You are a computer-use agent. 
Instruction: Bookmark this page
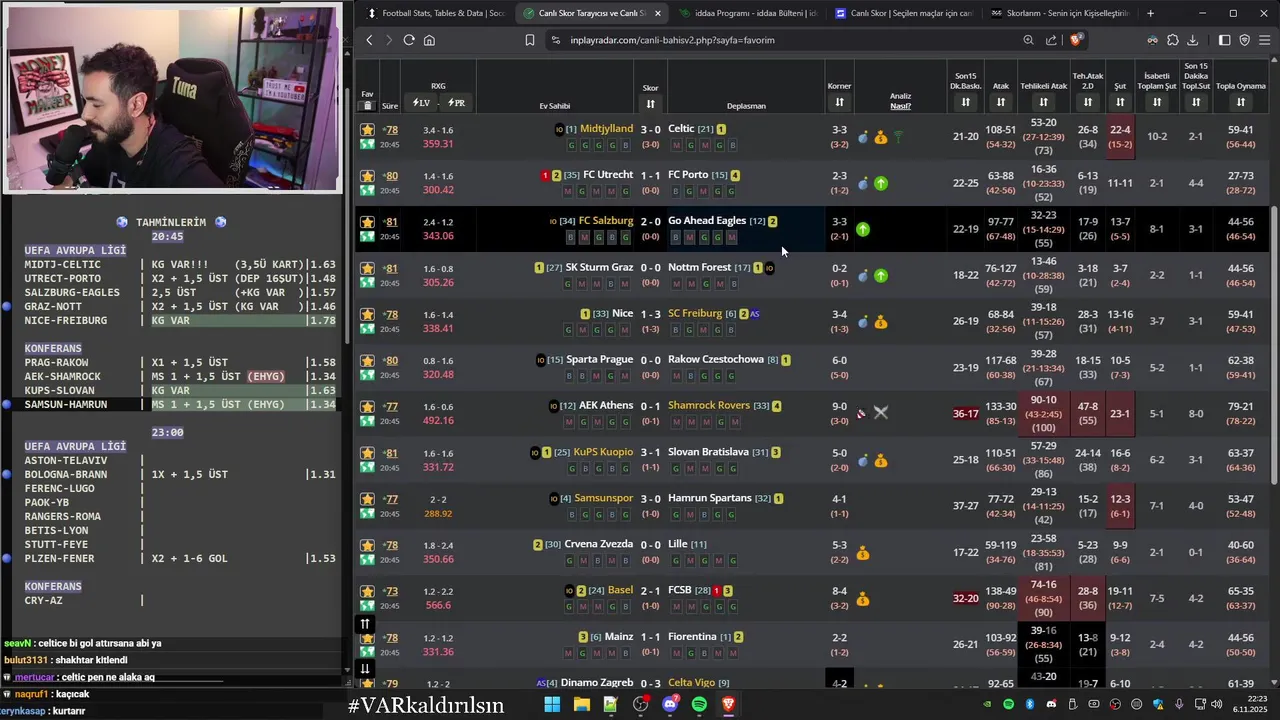coord(530,40)
